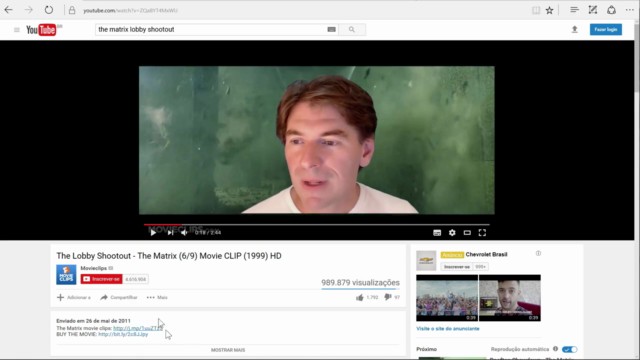Click the autoplay info icon
The height and width of the screenshot is (360, 640).
pos(555,349)
